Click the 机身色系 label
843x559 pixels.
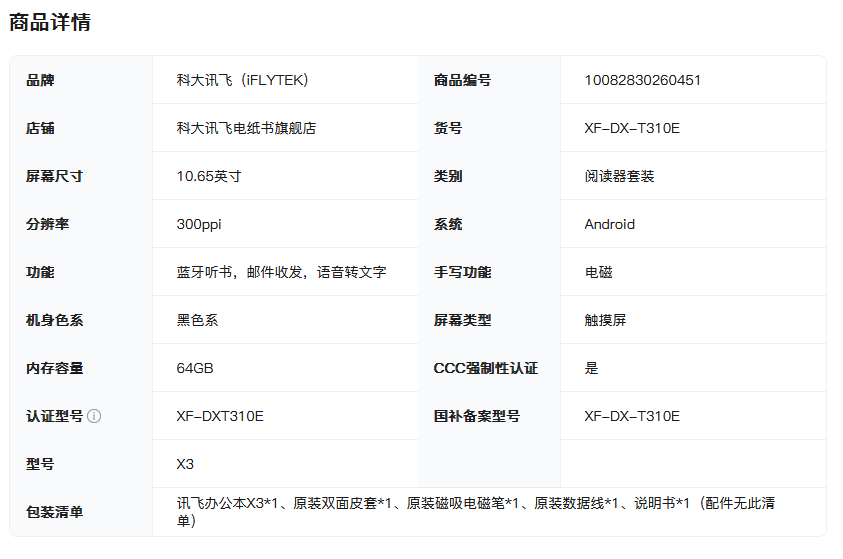point(54,320)
